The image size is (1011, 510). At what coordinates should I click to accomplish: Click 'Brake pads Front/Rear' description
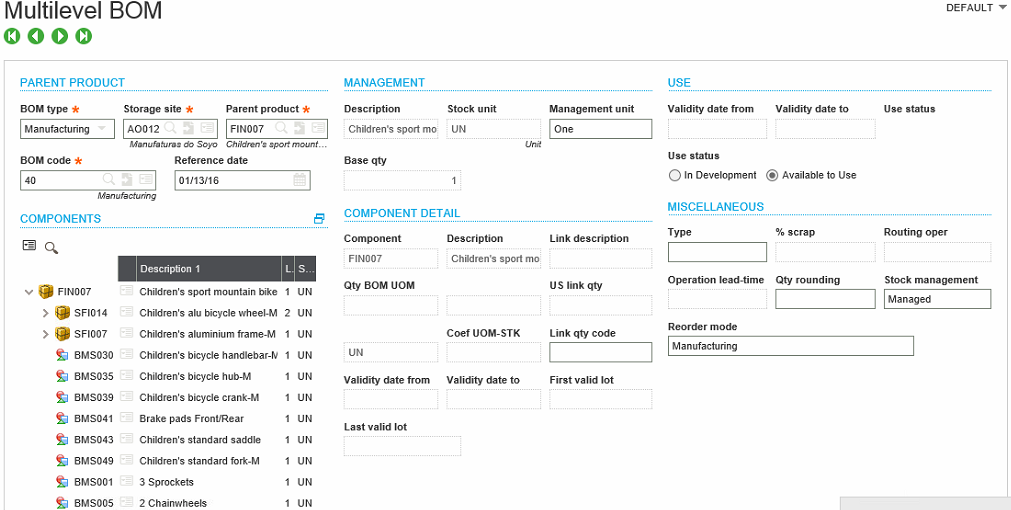(191, 418)
